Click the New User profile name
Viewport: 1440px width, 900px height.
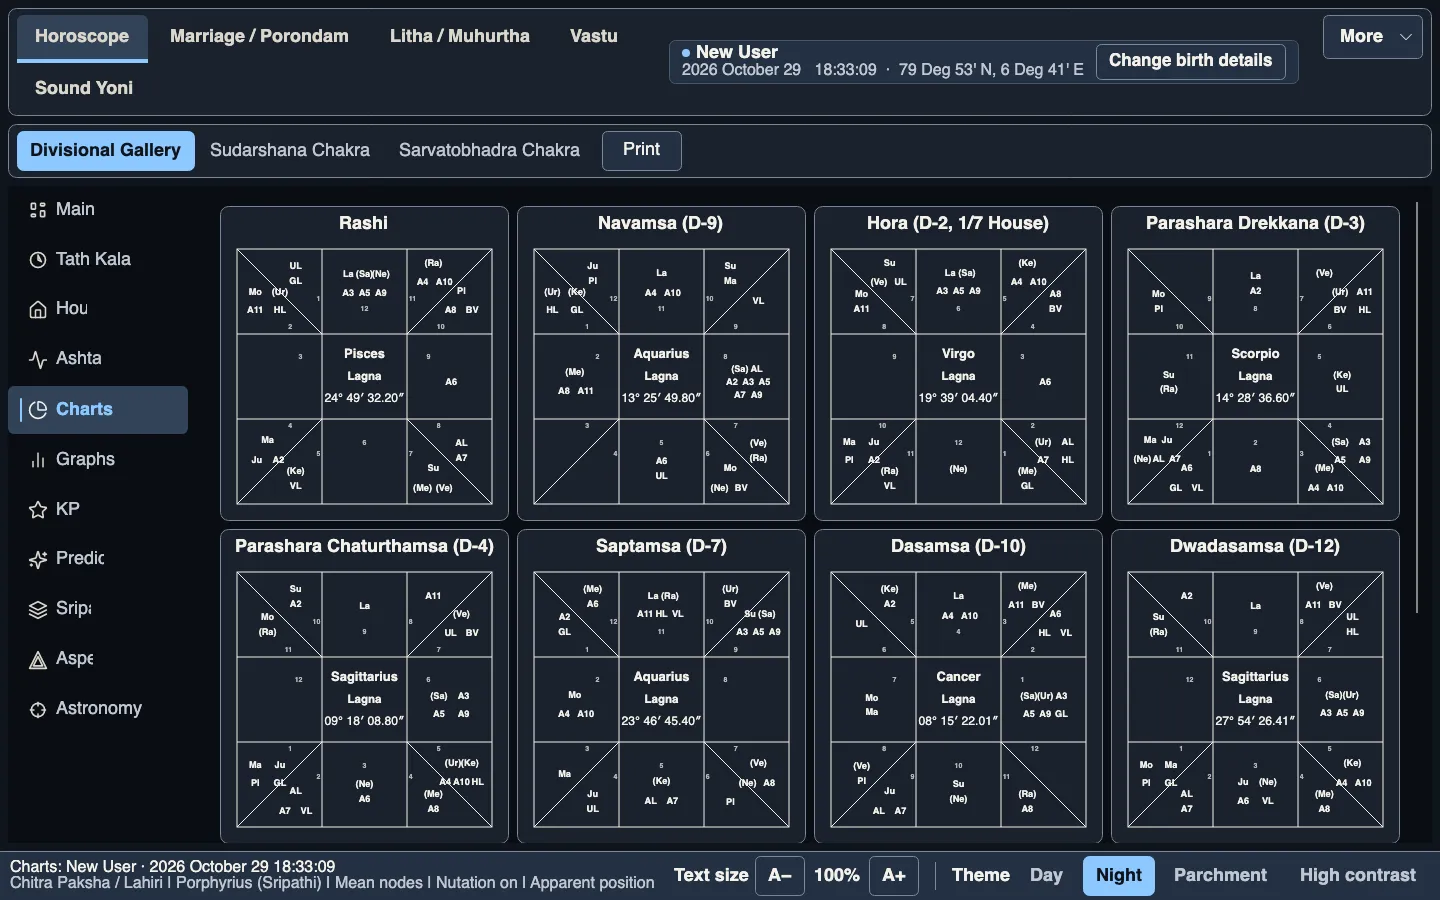tap(737, 52)
